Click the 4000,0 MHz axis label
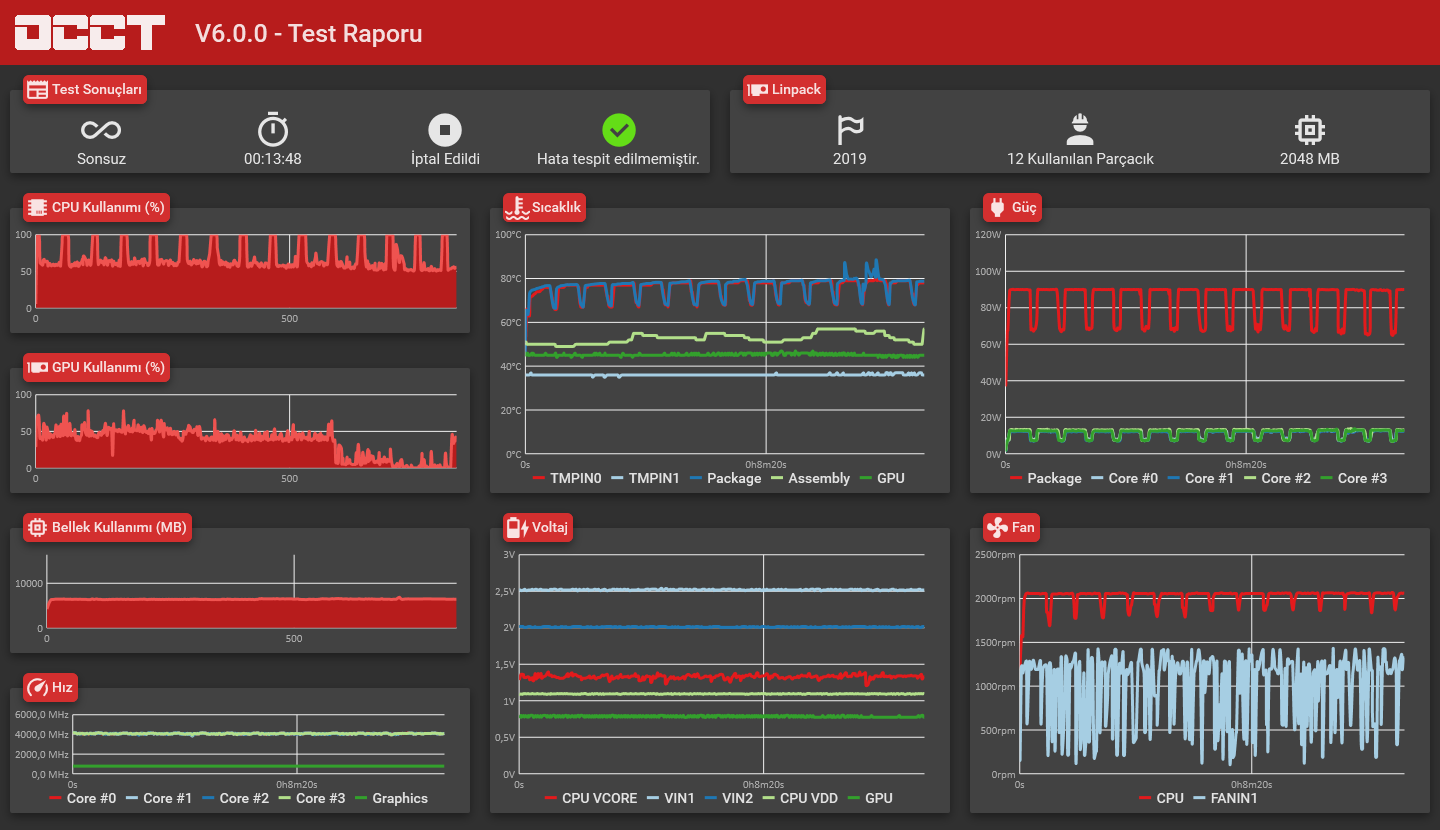This screenshot has width=1440, height=830. coord(42,734)
